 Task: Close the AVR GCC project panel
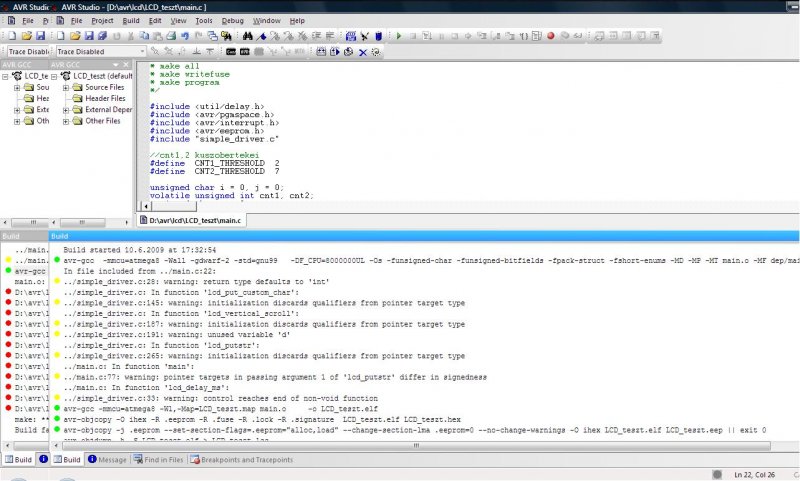pyautogui.click(x=126, y=65)
